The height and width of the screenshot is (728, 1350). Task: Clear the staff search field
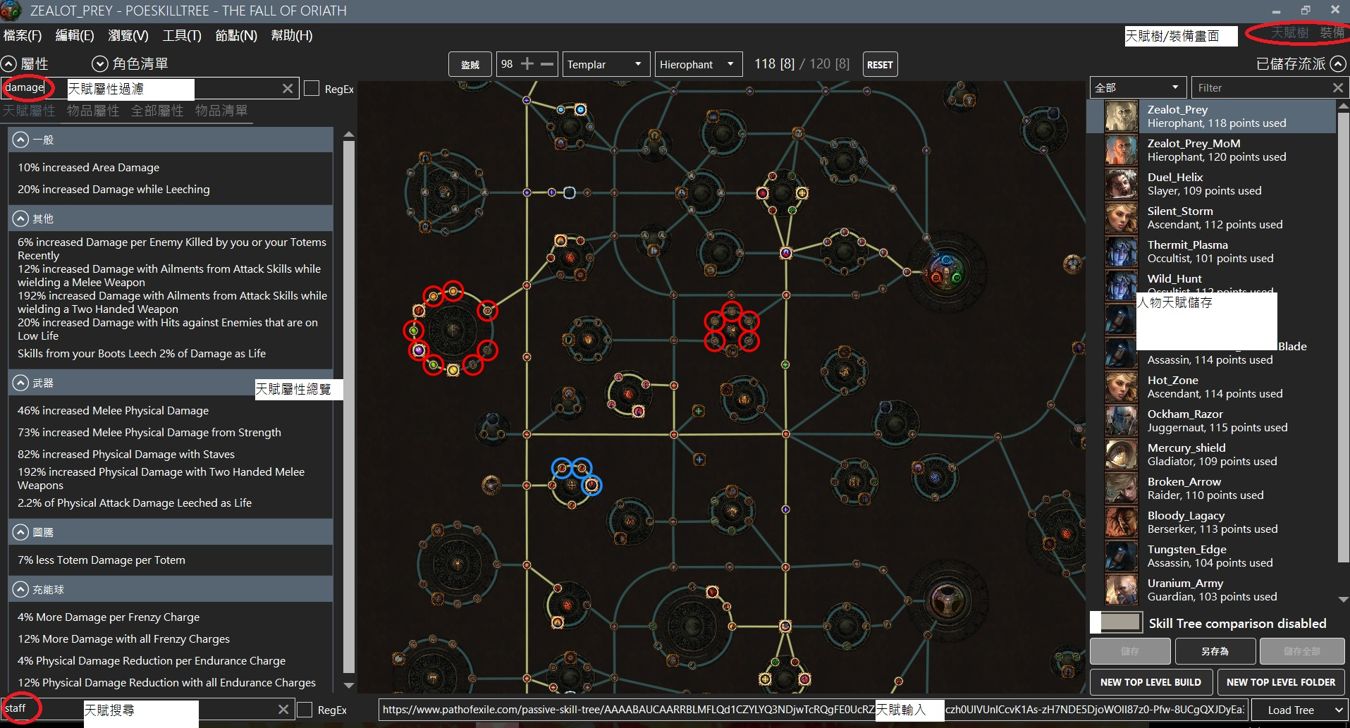(x=283, y=710)
